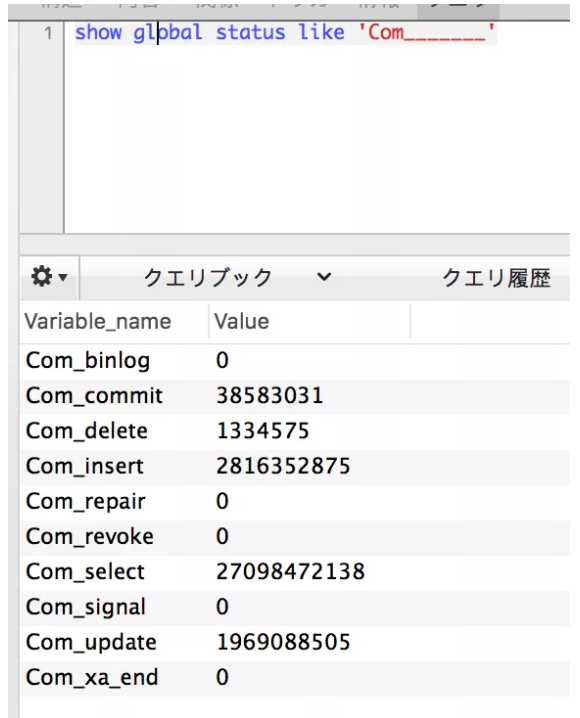Image resolution: width=580 pixels, height=718 pixels.
Task: Click line number 1 in editor gutter
Action: click(x=48, y=33)
